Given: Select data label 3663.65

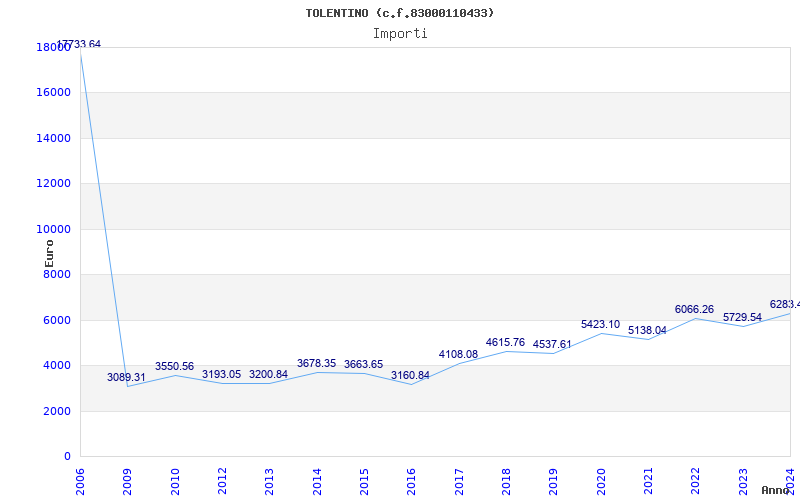Looking at the screenshot, I should 363,364.
